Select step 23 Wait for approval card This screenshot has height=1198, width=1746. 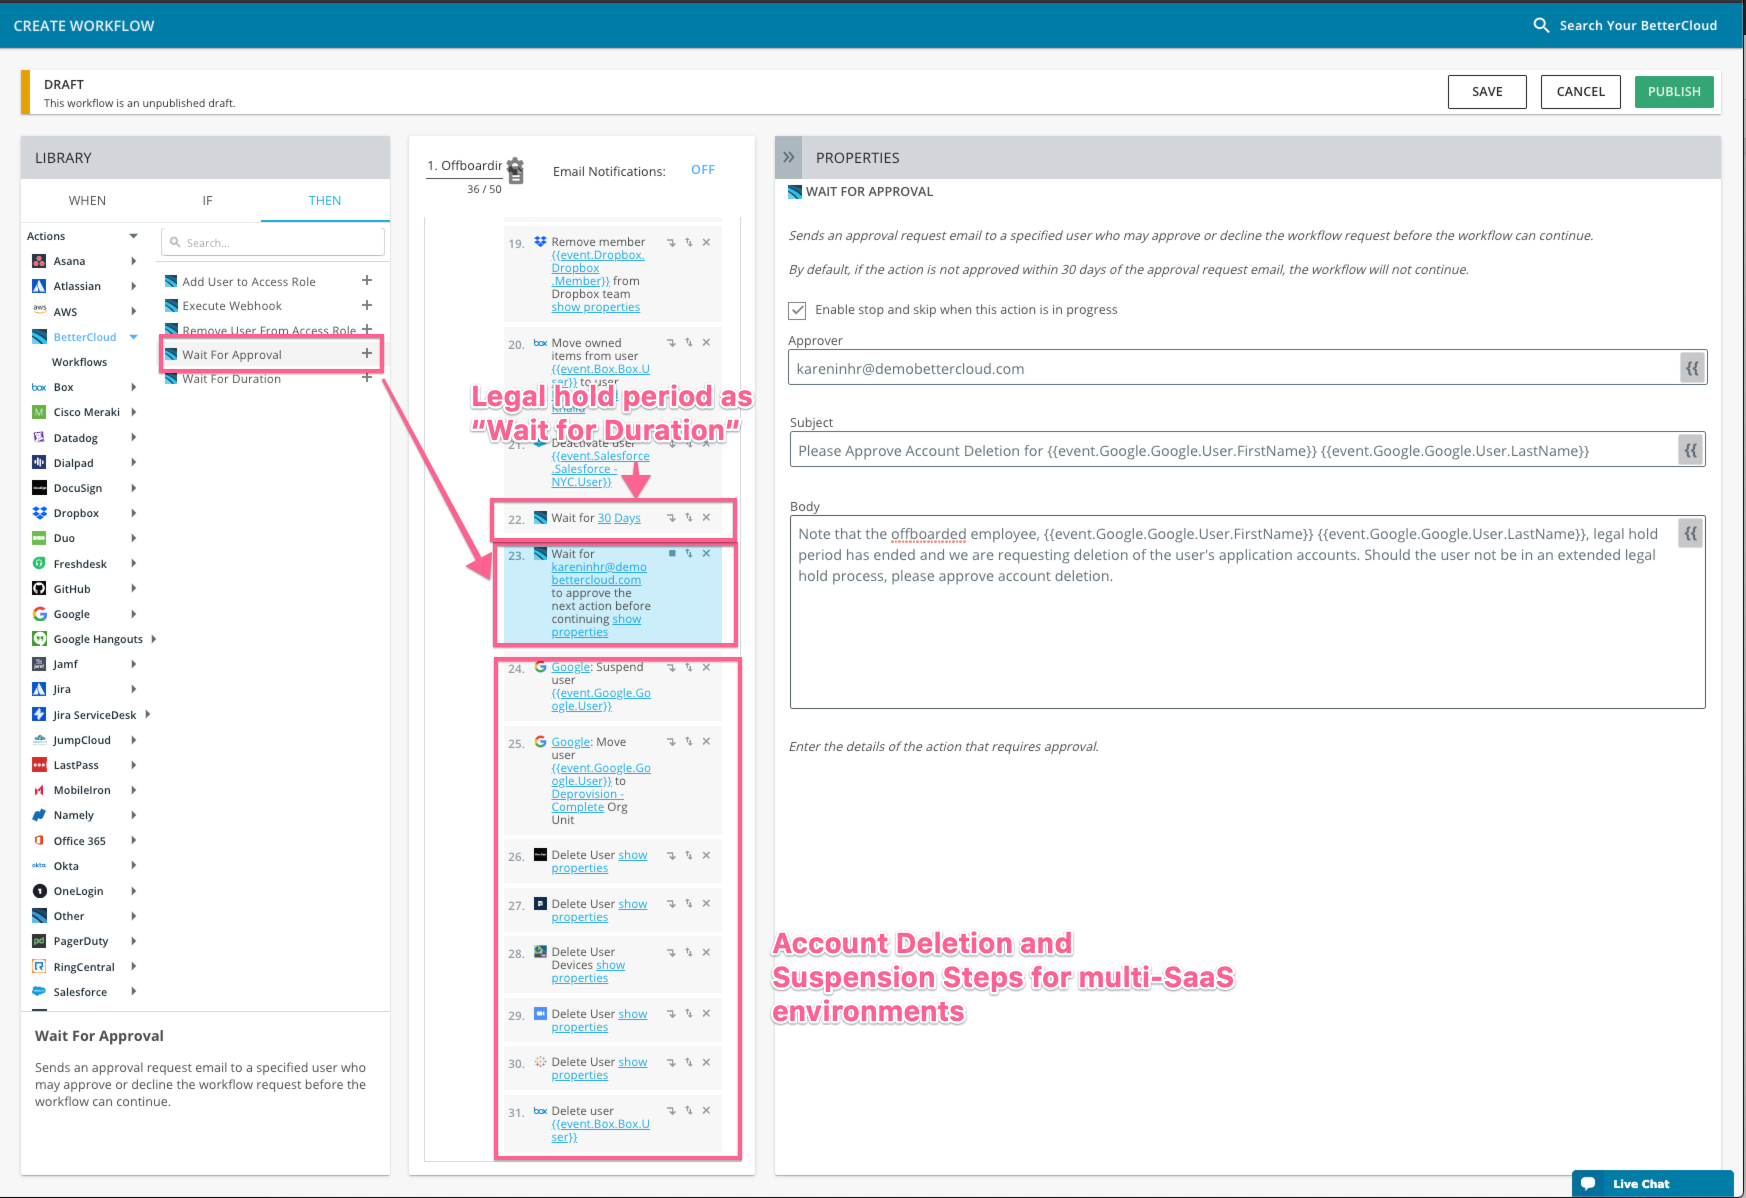click(x=612, y=593)
